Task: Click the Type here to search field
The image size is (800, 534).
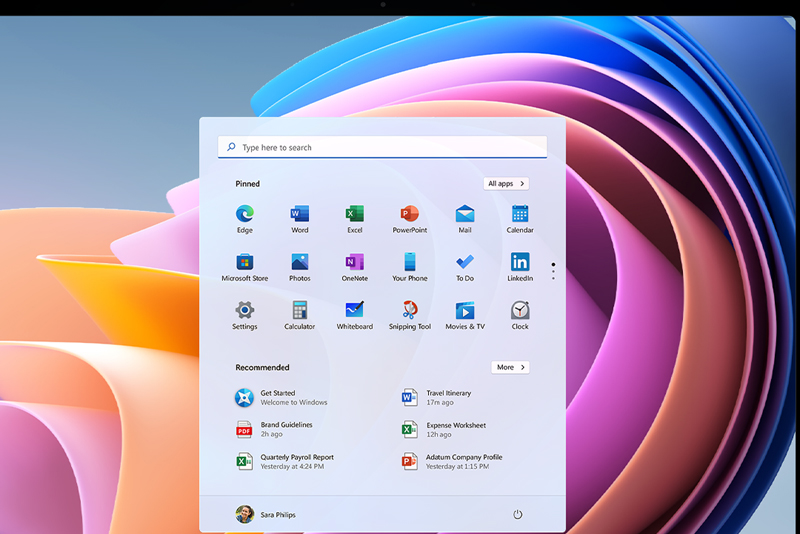Action: pyautogui.click(x=382, y=147)
